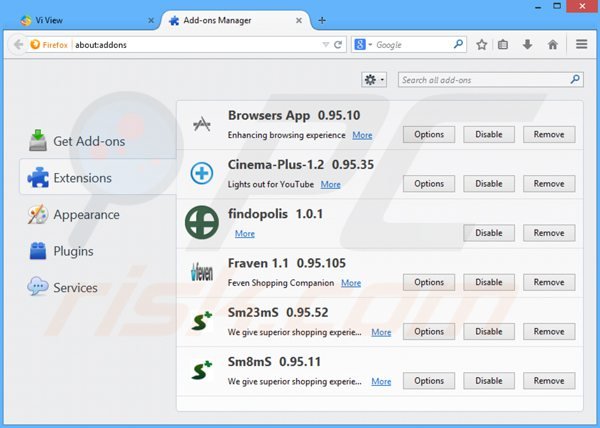
Task: Open Google search engine selector dropdown
Action: coord(363,45)
